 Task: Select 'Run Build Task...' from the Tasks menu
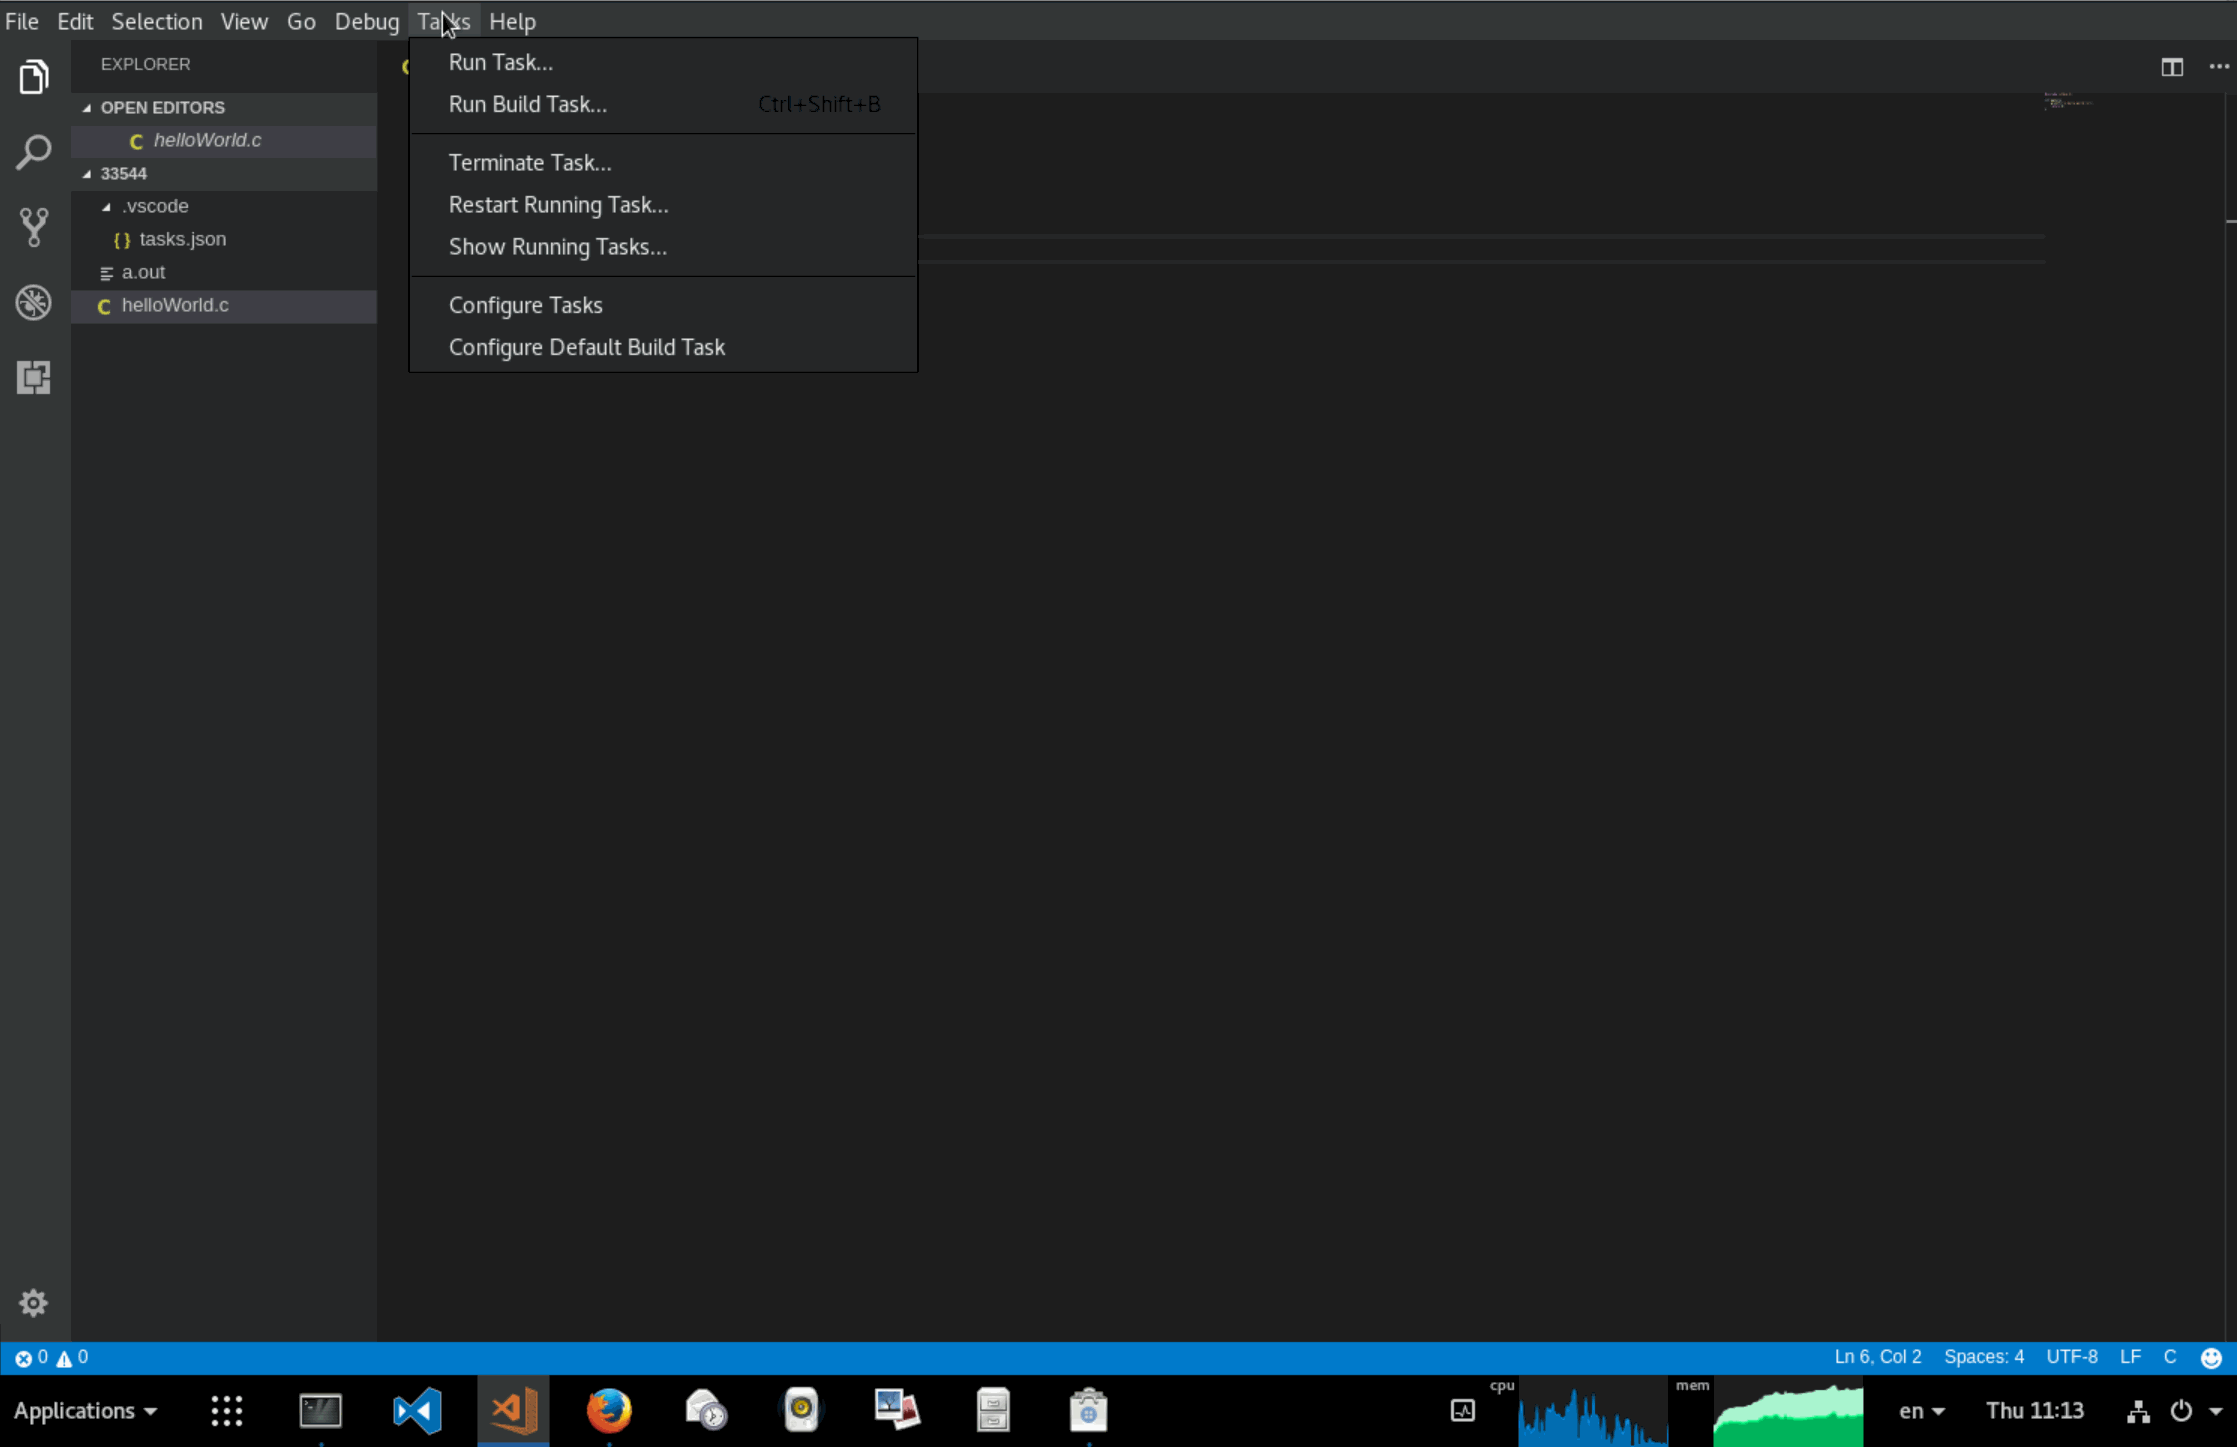[528, 104]
